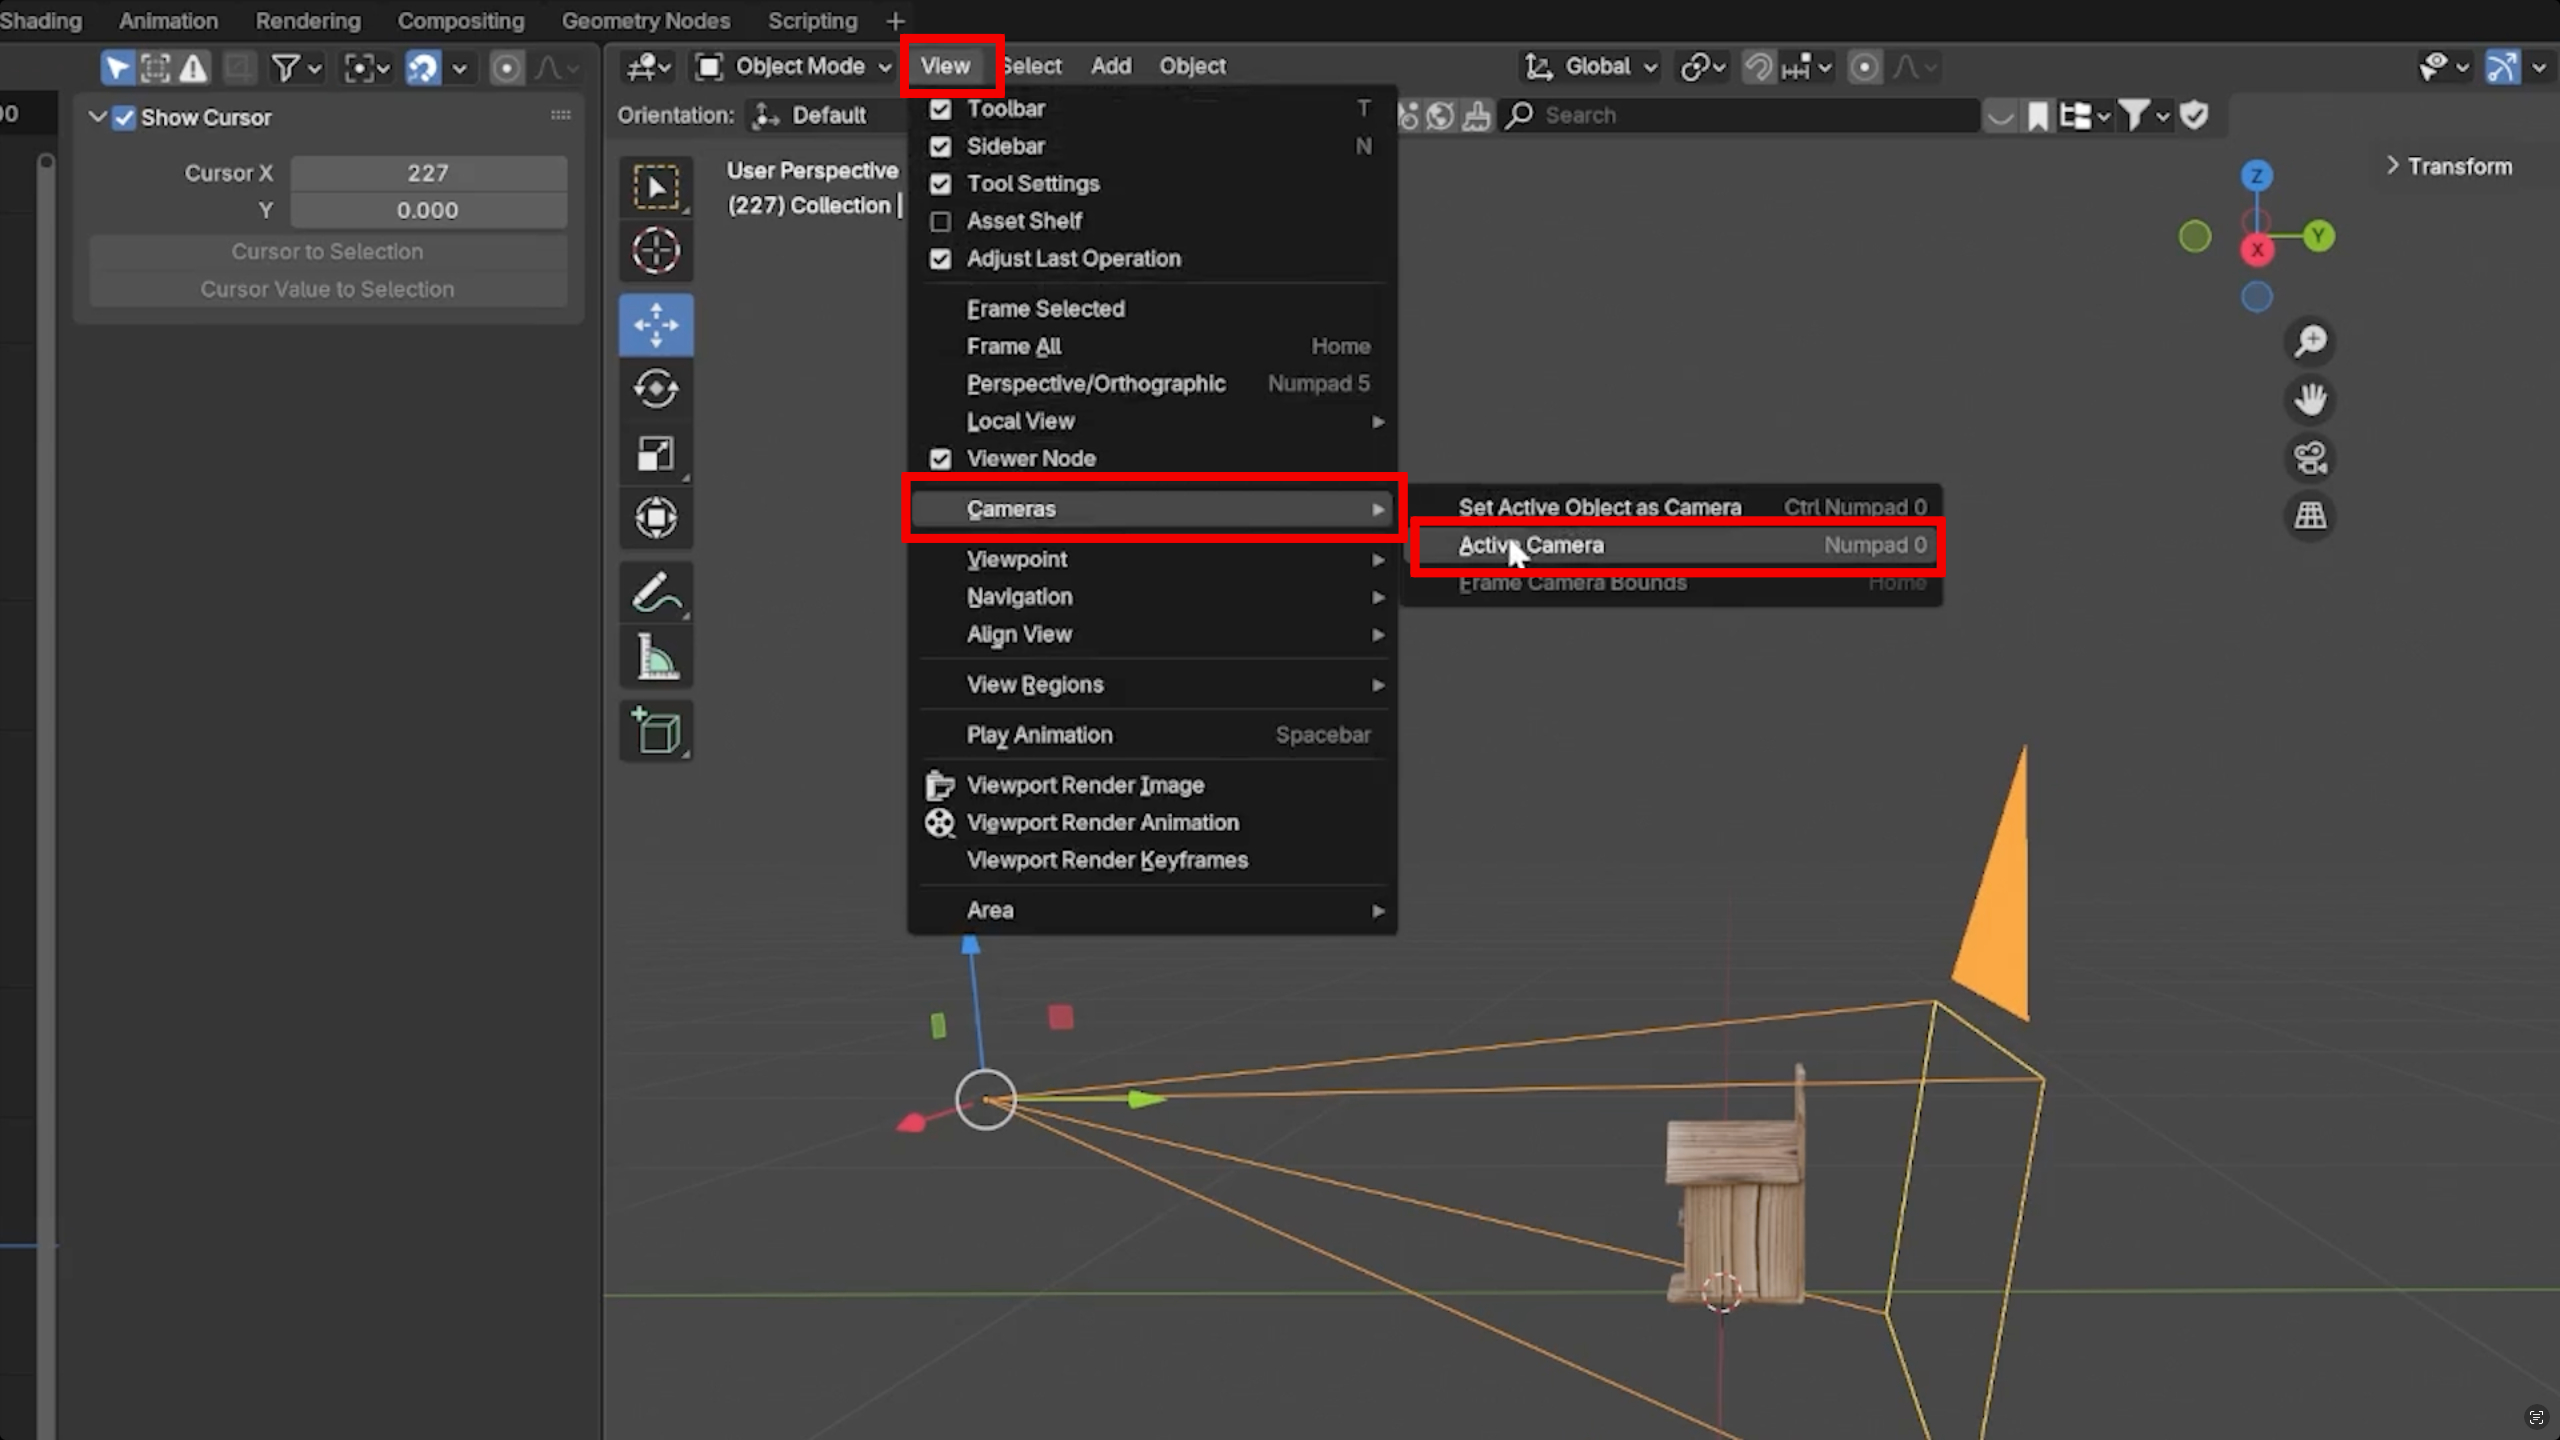Toggle the Sidebar checkbox in View menu
Image resolution: width=2560 pixels, height=1440 pixels.
pos(941,146)
